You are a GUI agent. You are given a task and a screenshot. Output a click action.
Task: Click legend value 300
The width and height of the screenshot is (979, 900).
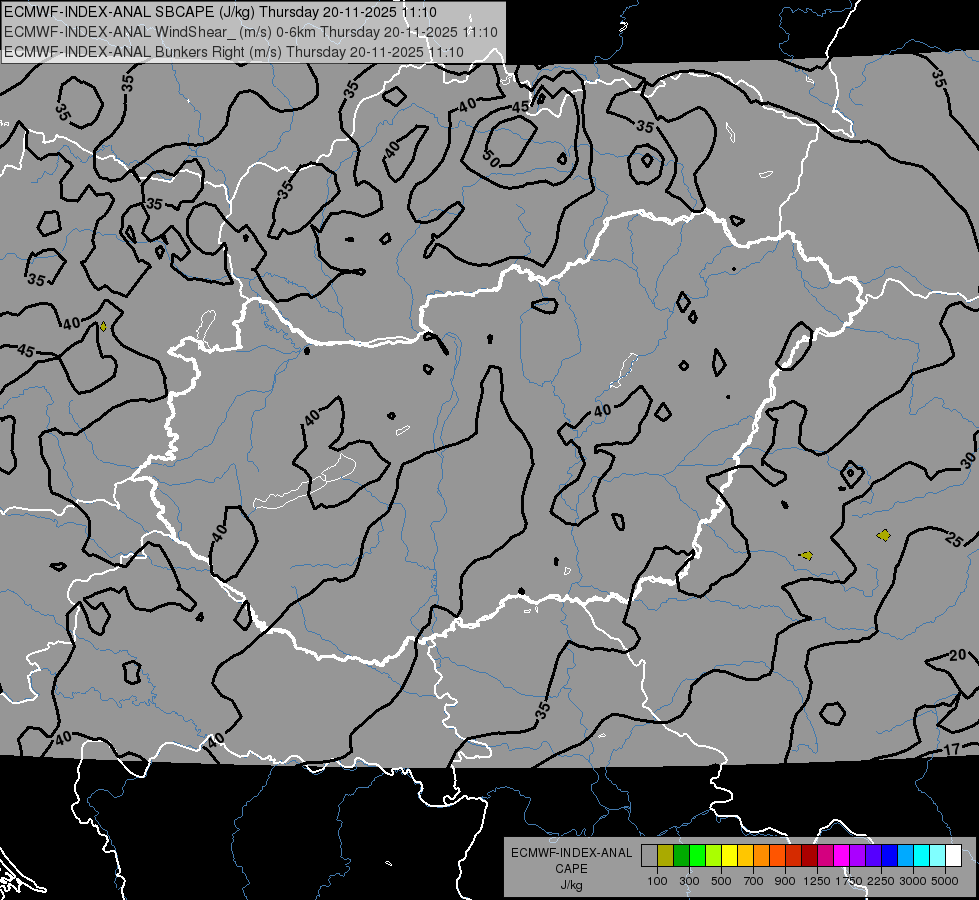coord(689,881)
